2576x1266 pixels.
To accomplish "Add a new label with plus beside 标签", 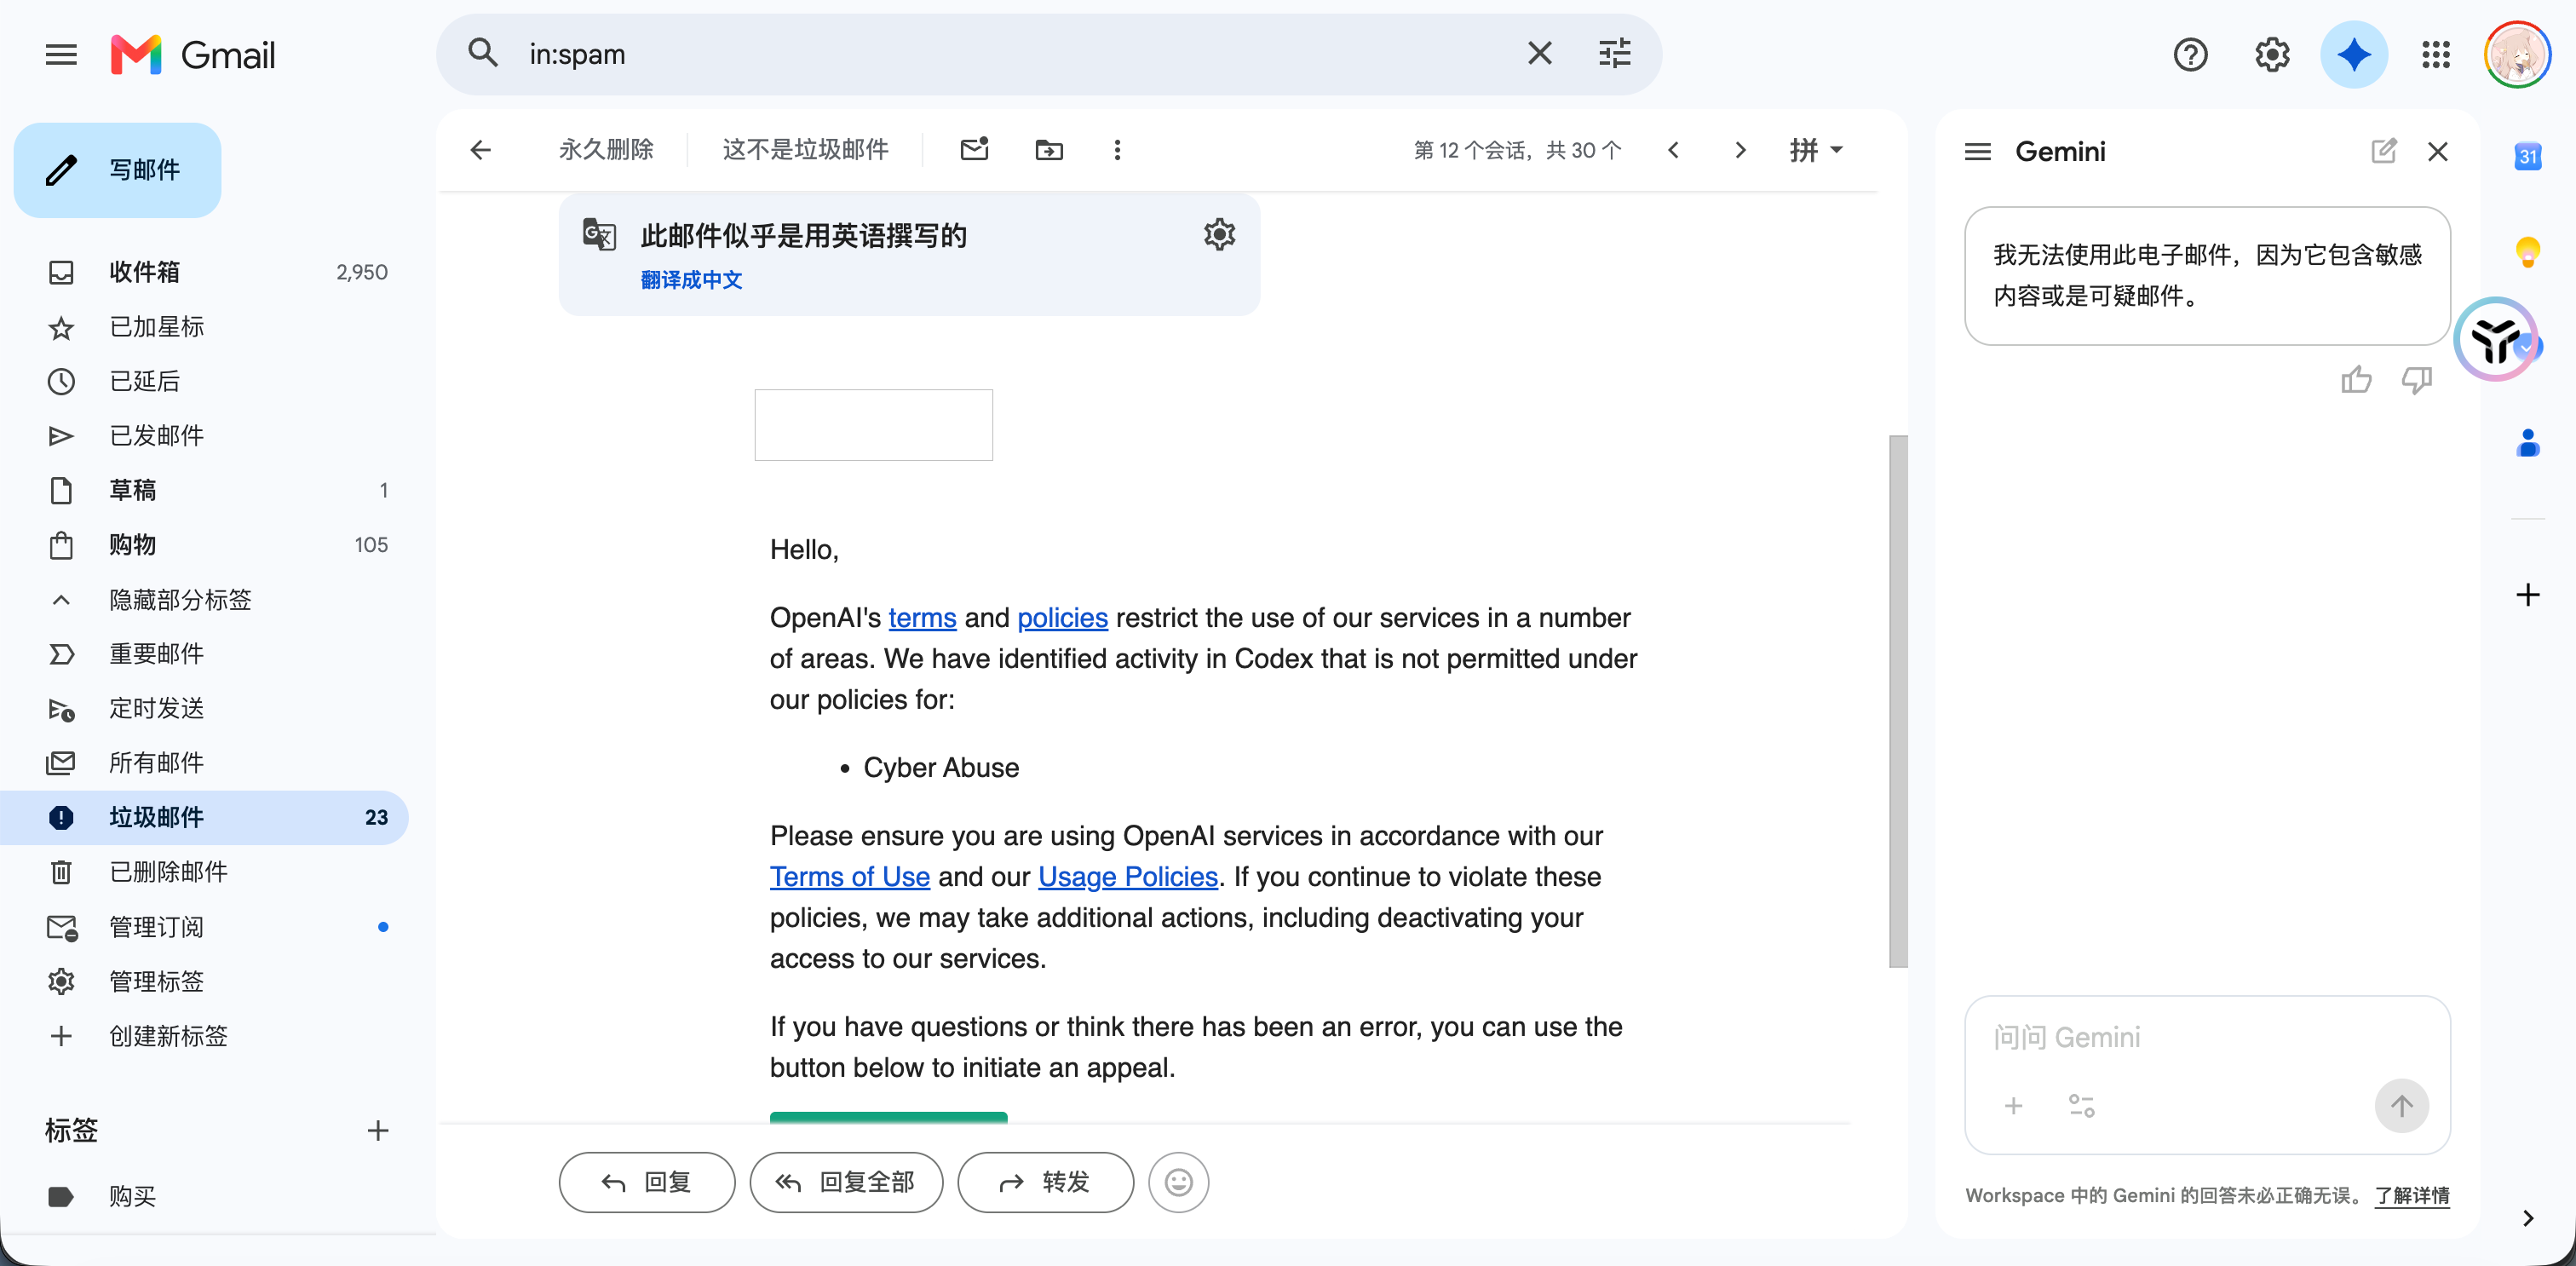I will (378, 1131).
